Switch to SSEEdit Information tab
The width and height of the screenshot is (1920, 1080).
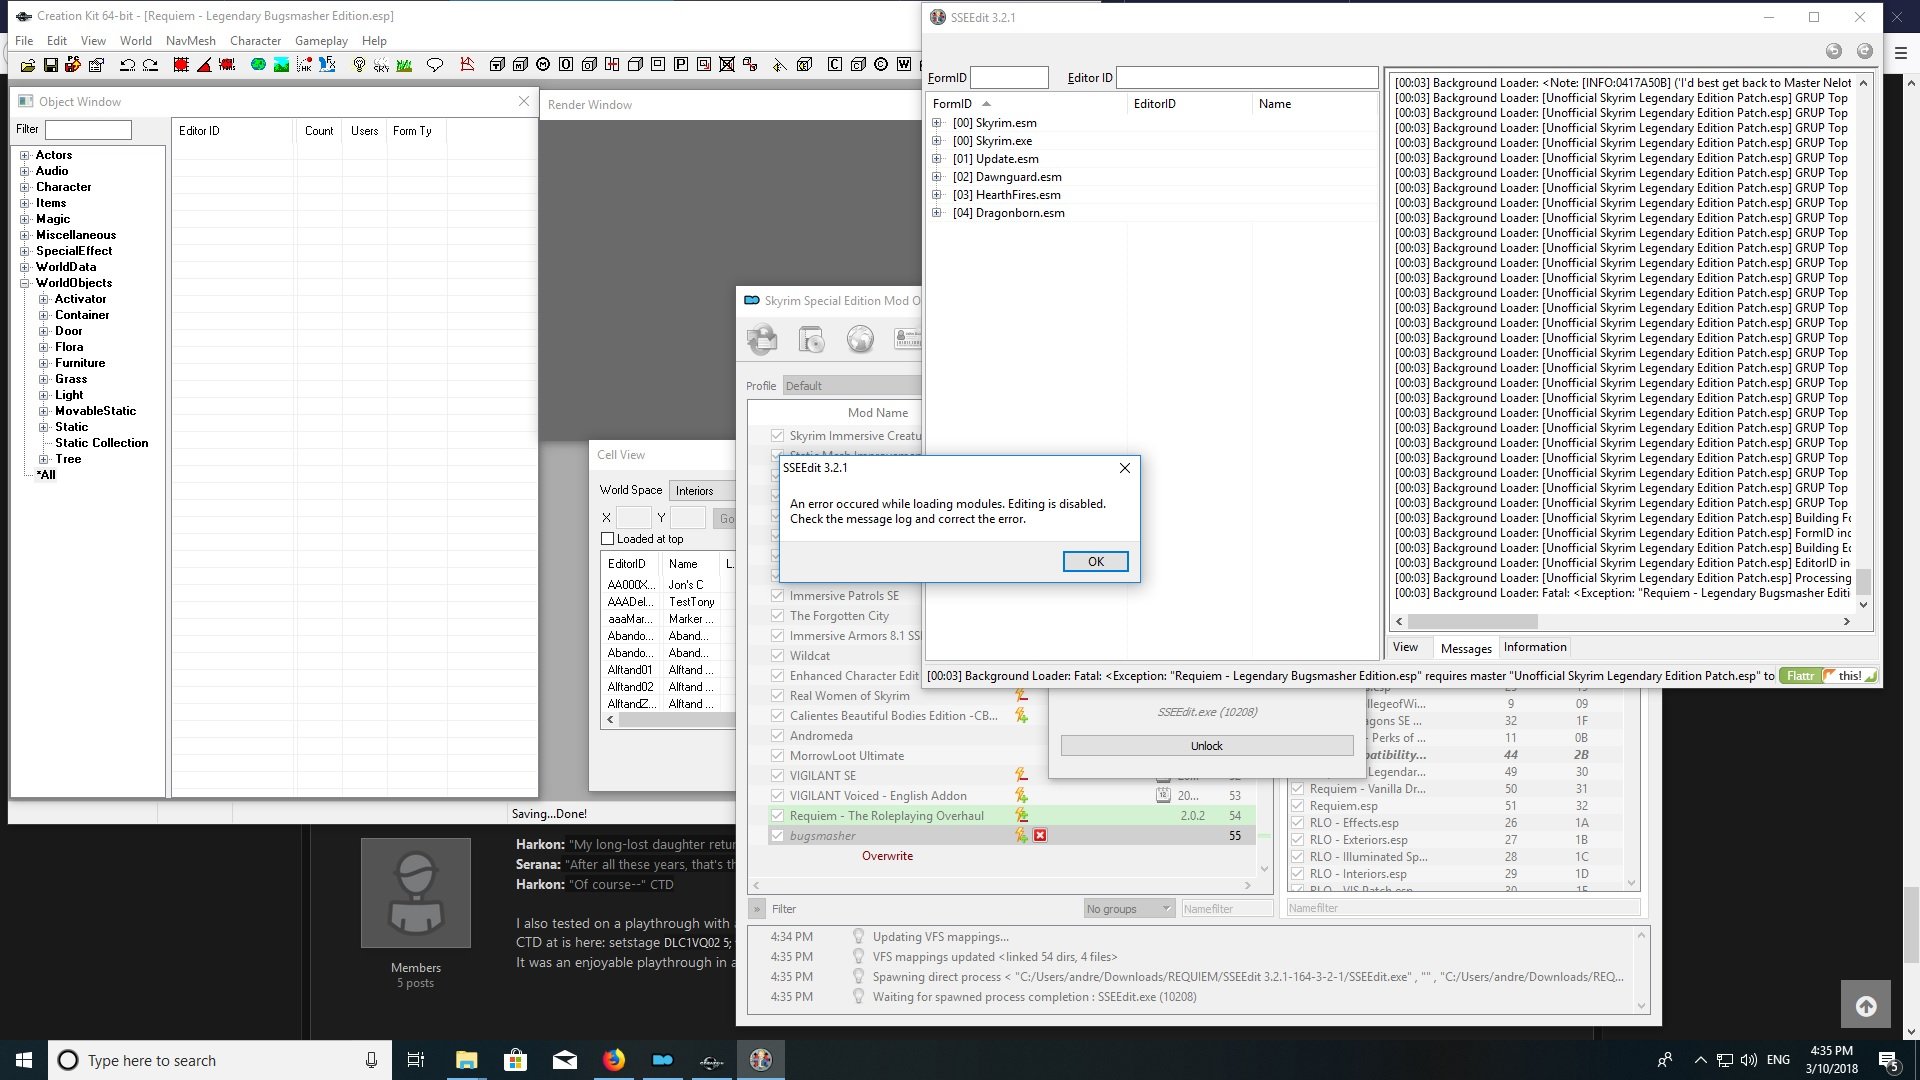[x=1535, y=647]
